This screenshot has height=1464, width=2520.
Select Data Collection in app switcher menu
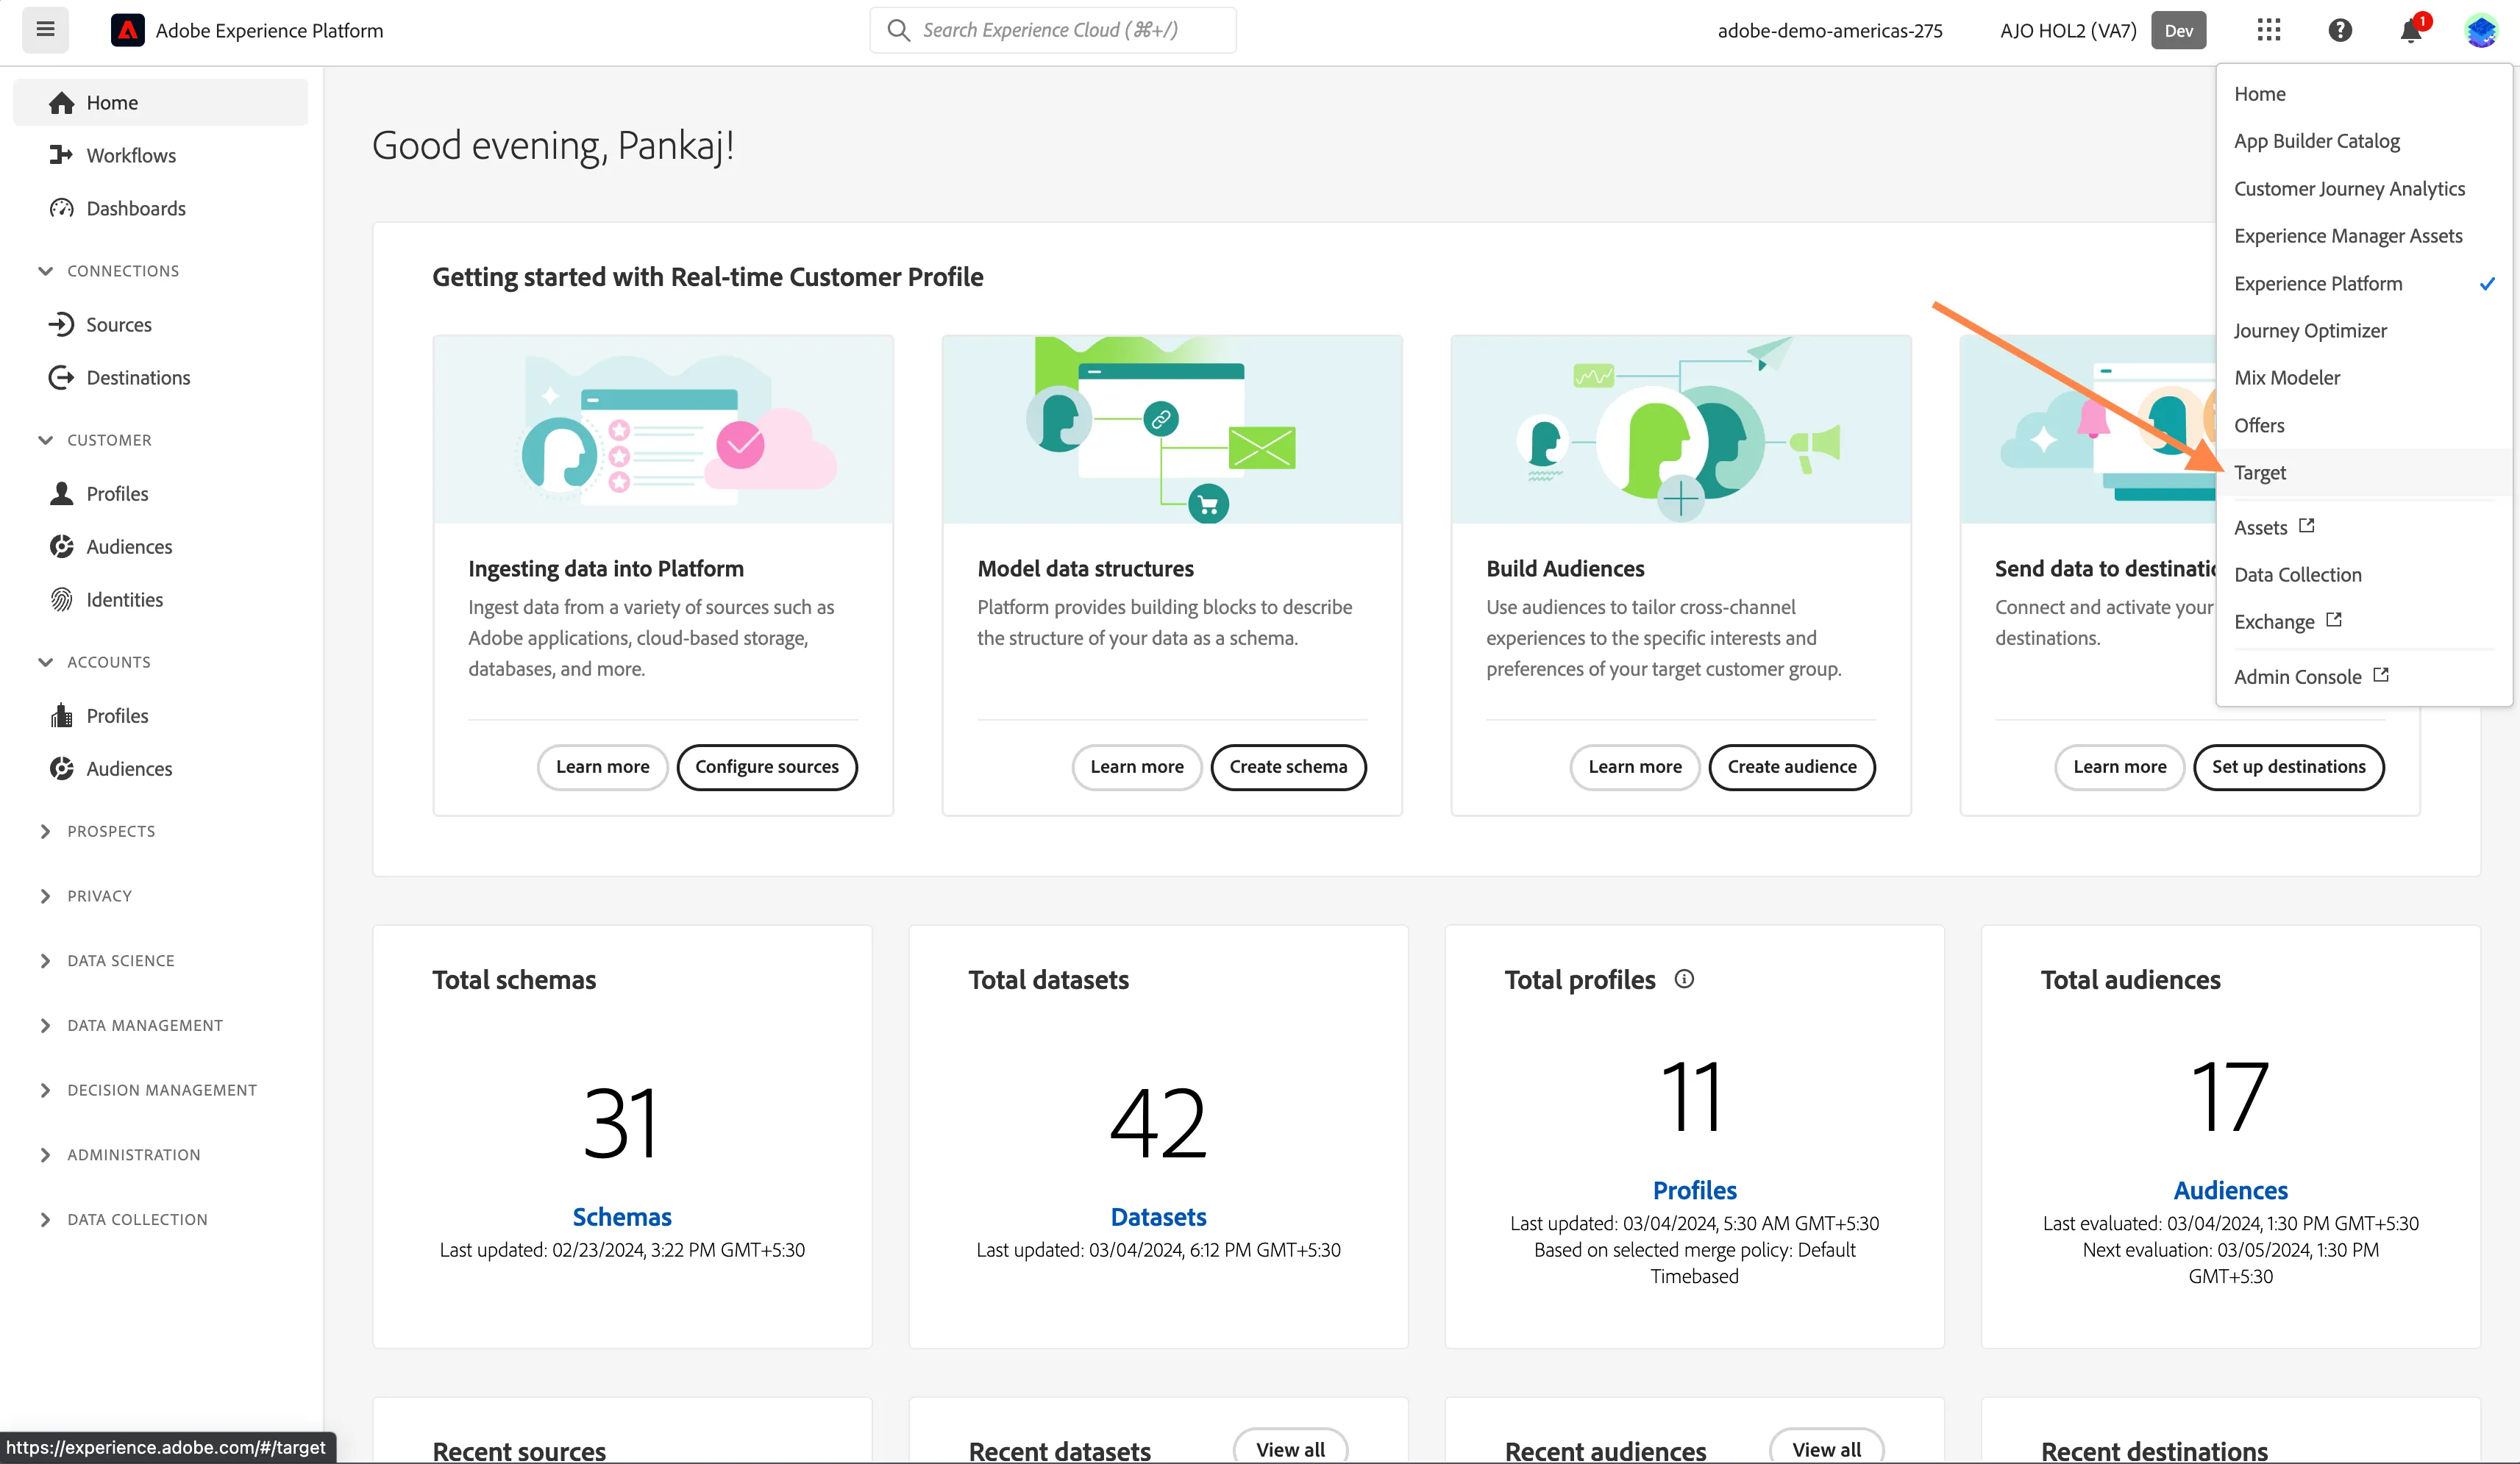[x=2364, y=574]
